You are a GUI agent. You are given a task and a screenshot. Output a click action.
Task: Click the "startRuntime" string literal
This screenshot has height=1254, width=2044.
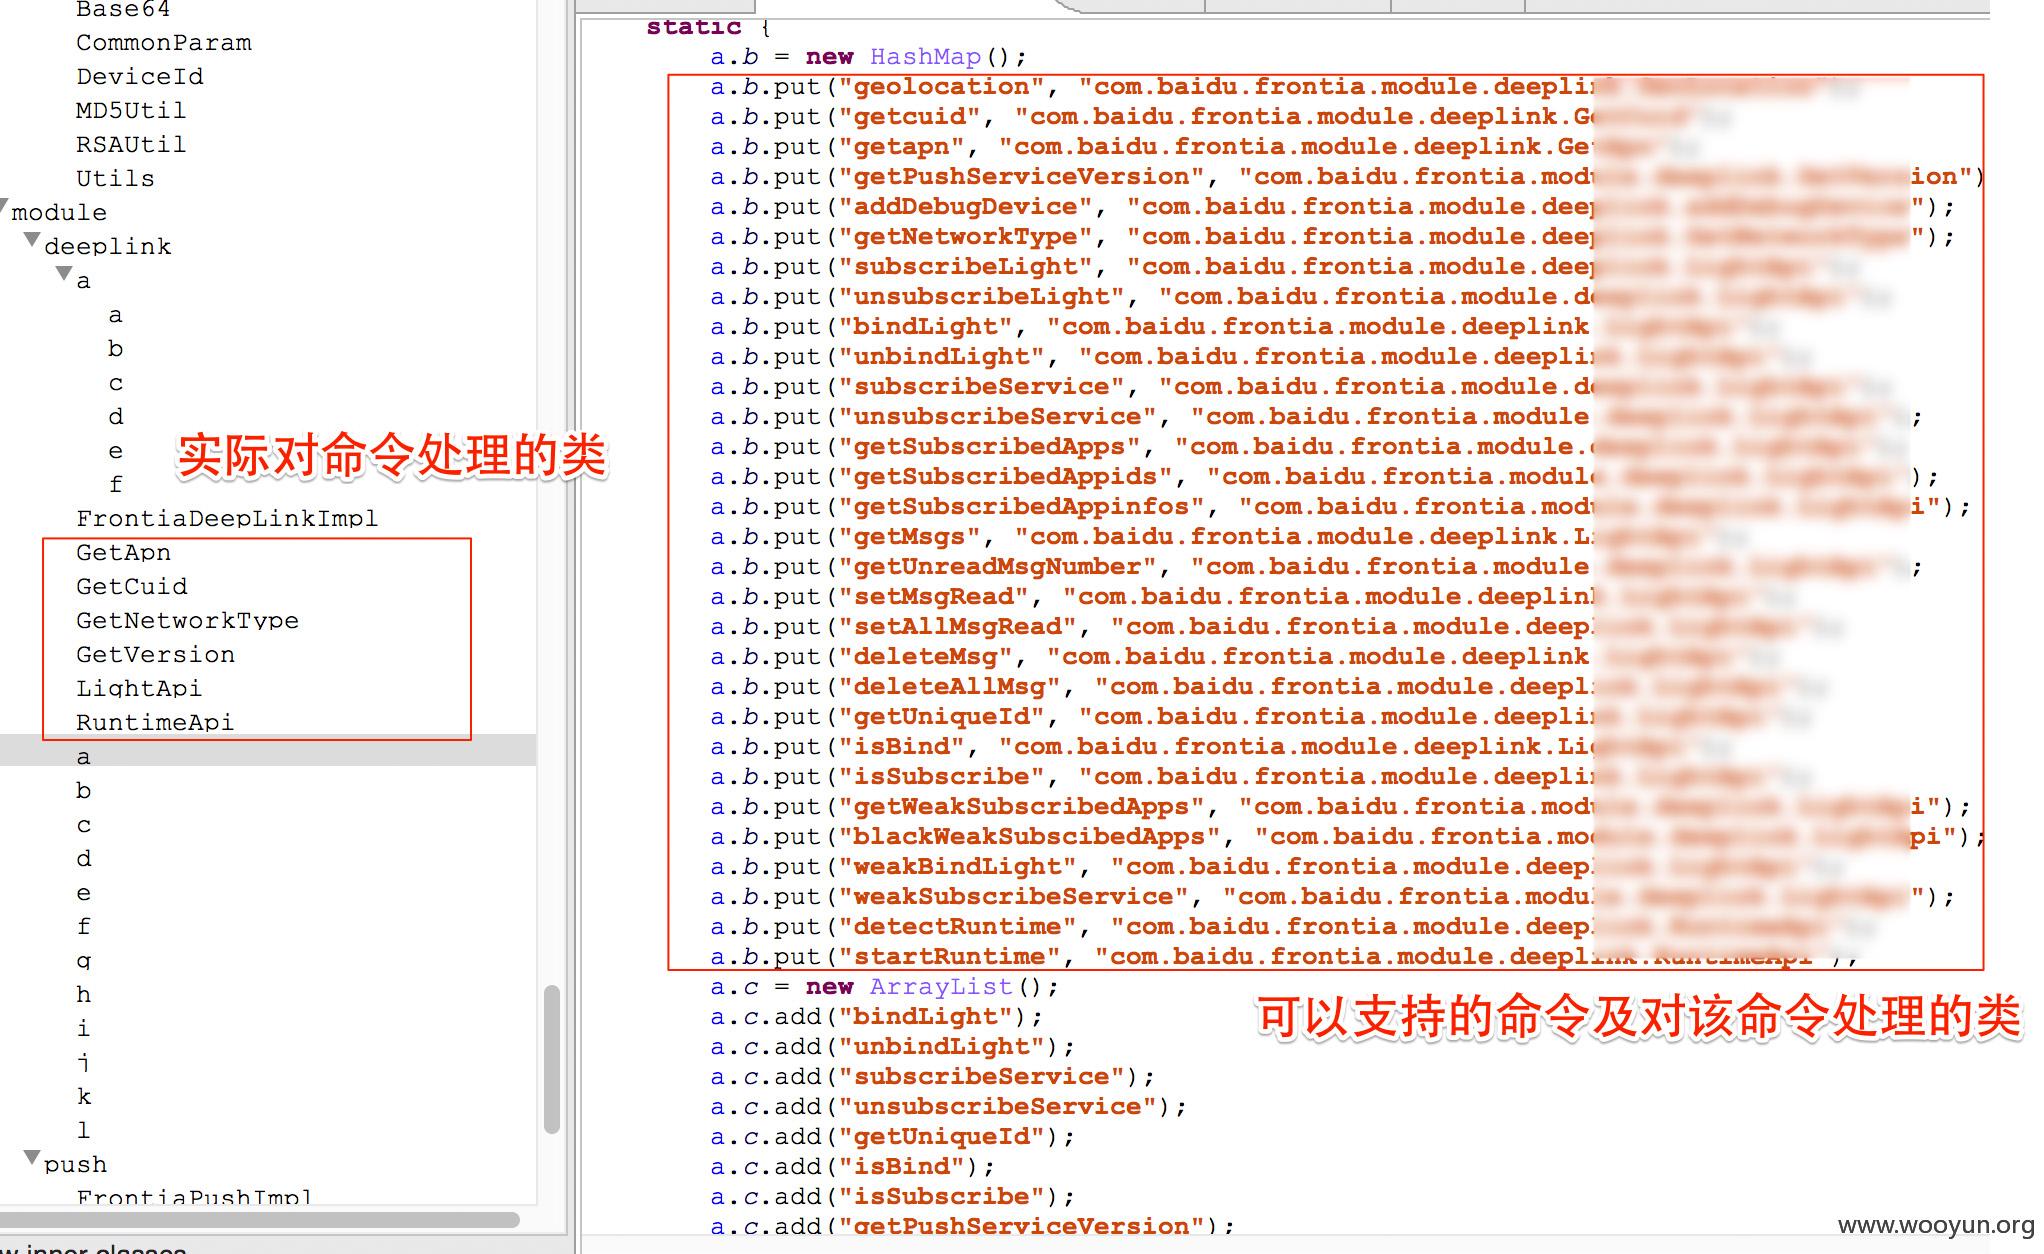pyautogui.click(x=949, y=957)
